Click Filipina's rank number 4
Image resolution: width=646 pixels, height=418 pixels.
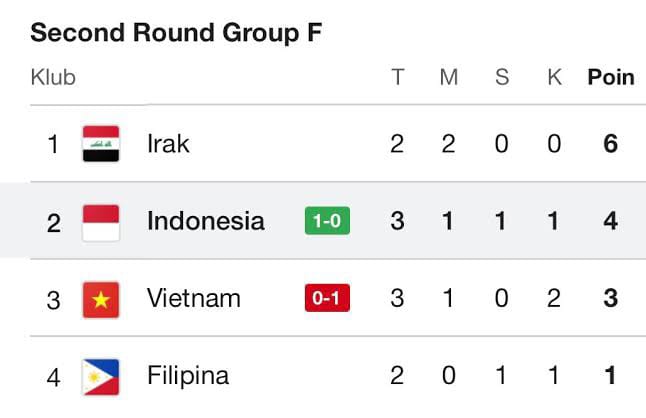click(54, 377)
